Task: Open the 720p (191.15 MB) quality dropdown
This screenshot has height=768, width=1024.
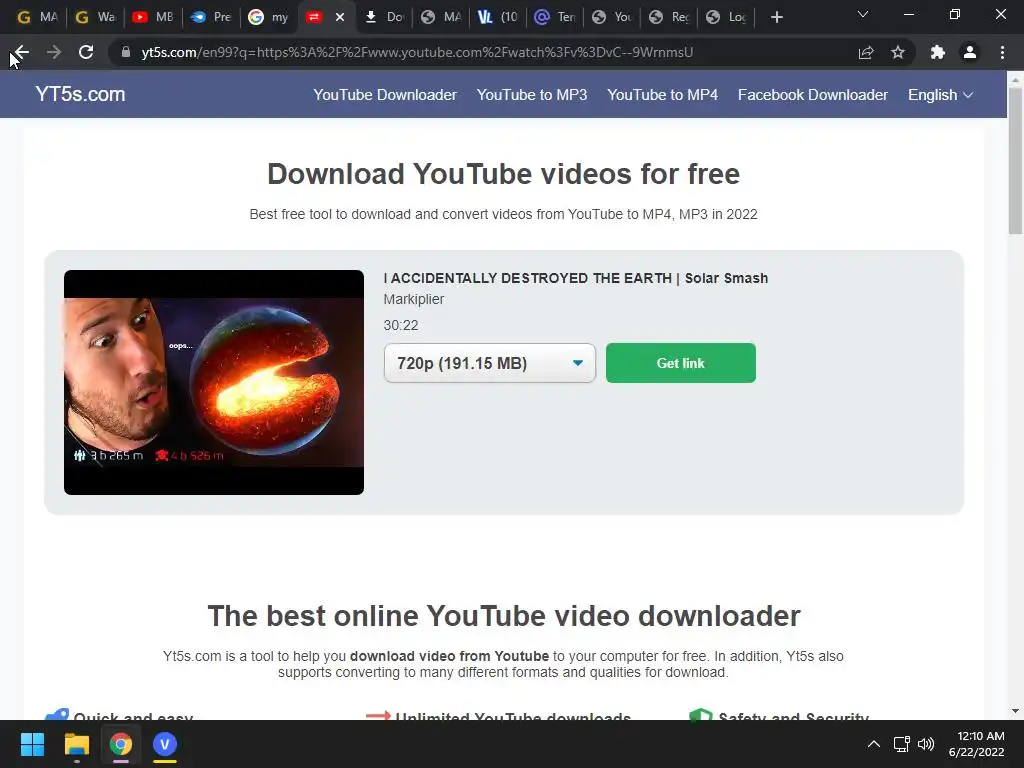Action: point(490,363)
